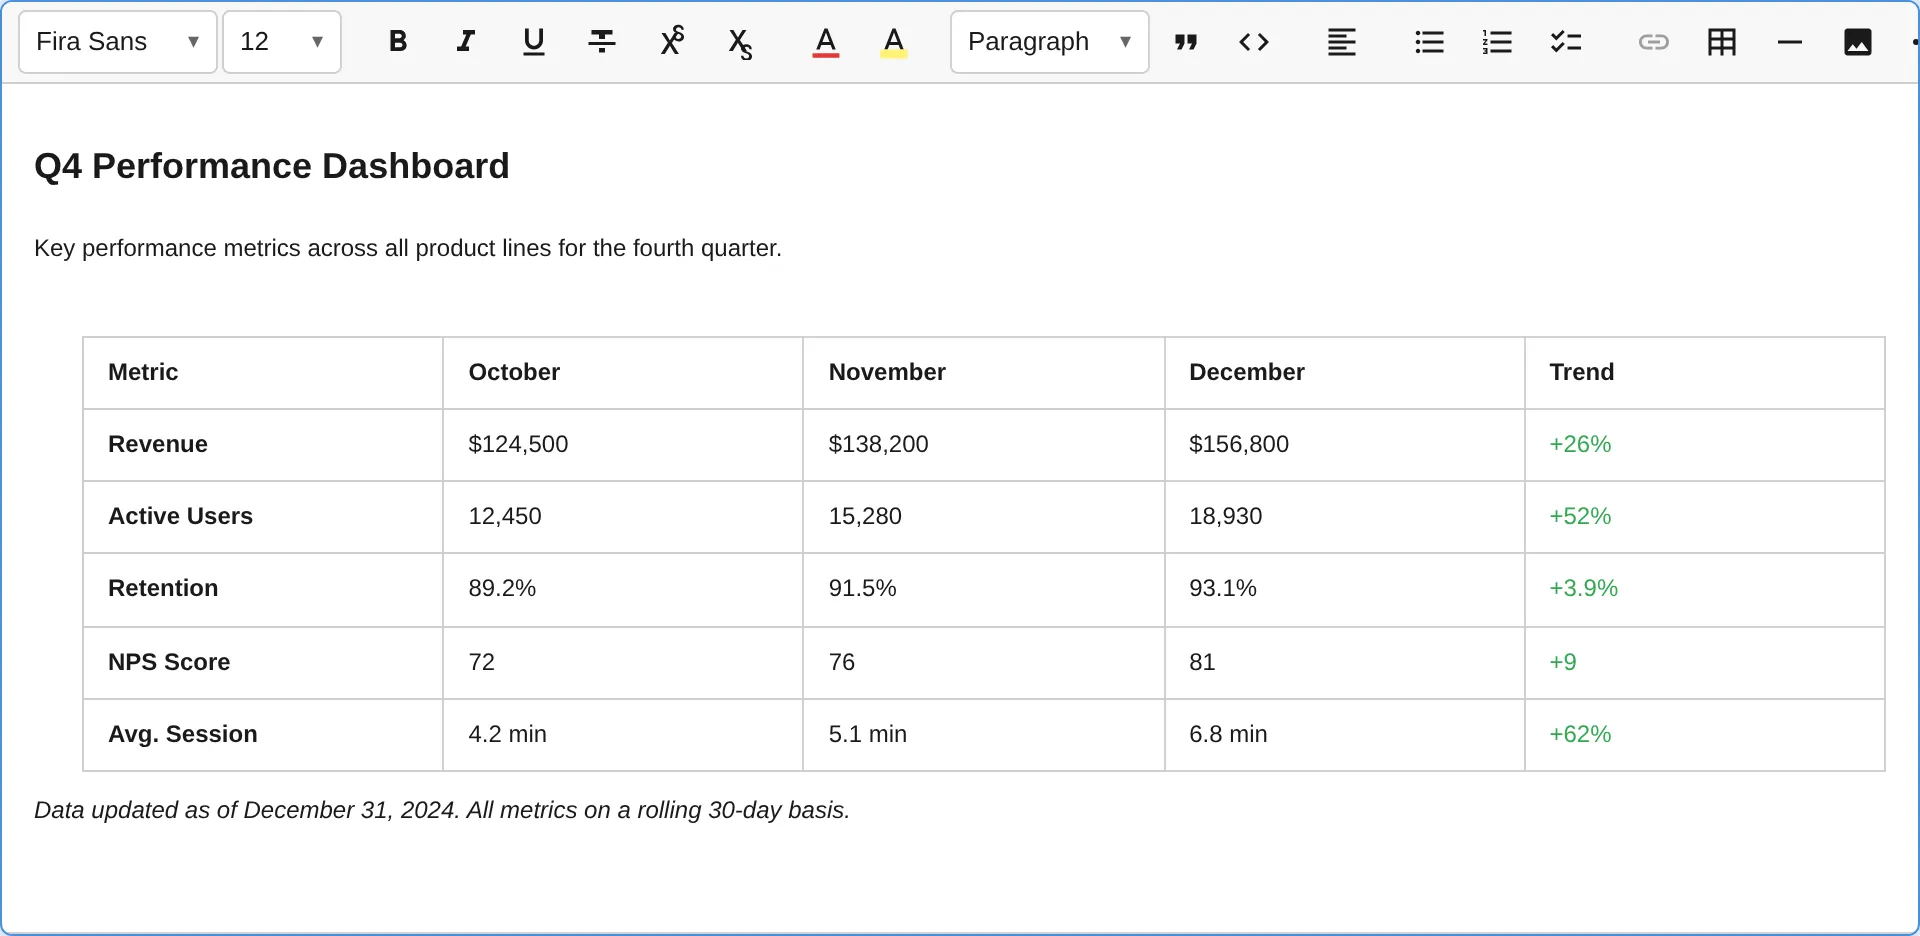Insert a block quote
The width and height of the screenshot is (1920, 936).
click(x=1186, y=42)
